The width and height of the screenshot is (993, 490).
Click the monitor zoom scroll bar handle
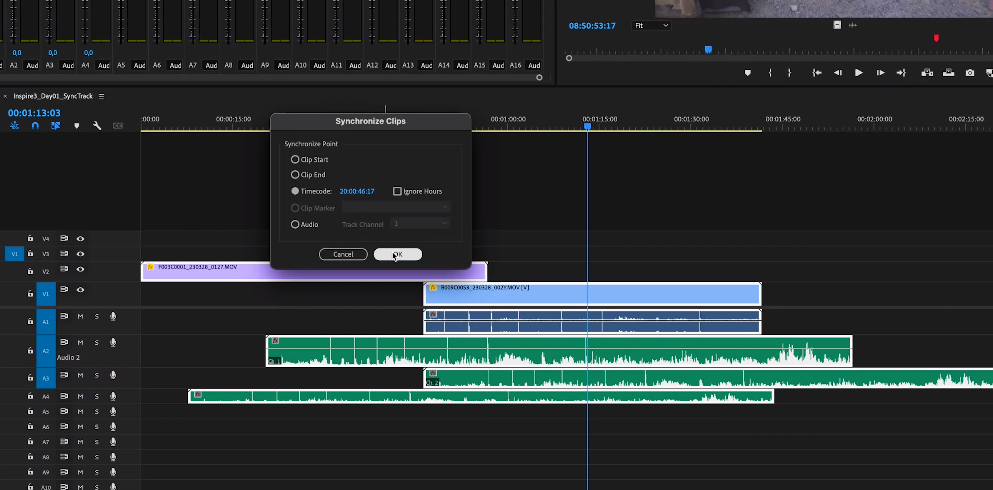click(x=569, y=58)
